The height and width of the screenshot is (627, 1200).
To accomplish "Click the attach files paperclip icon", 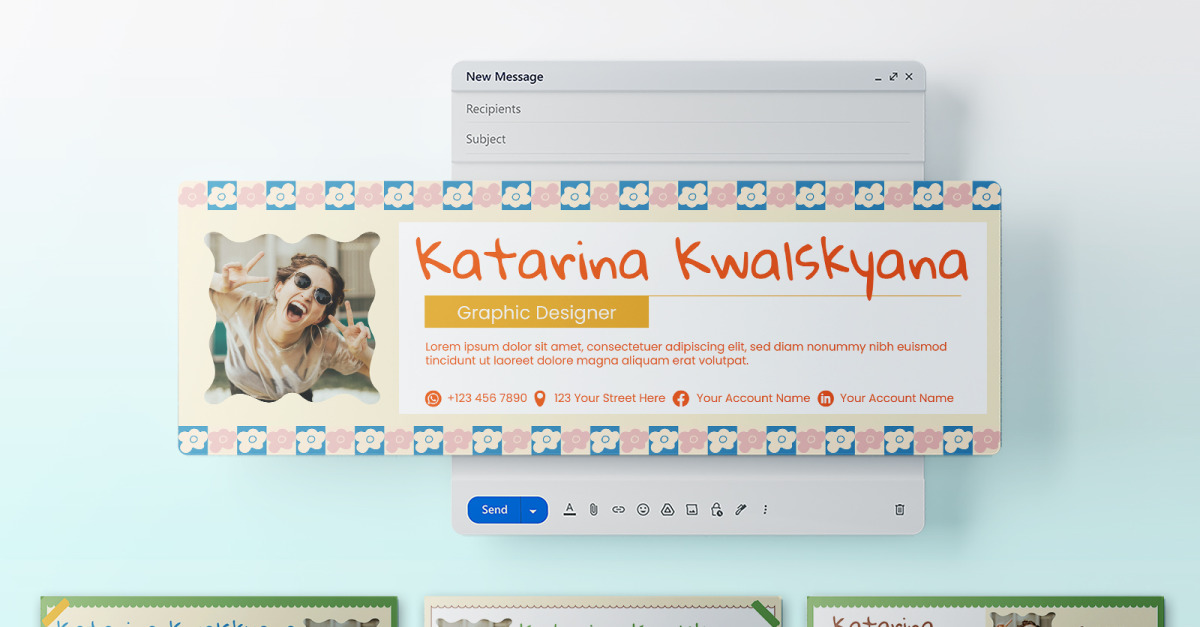I will 593,510.
